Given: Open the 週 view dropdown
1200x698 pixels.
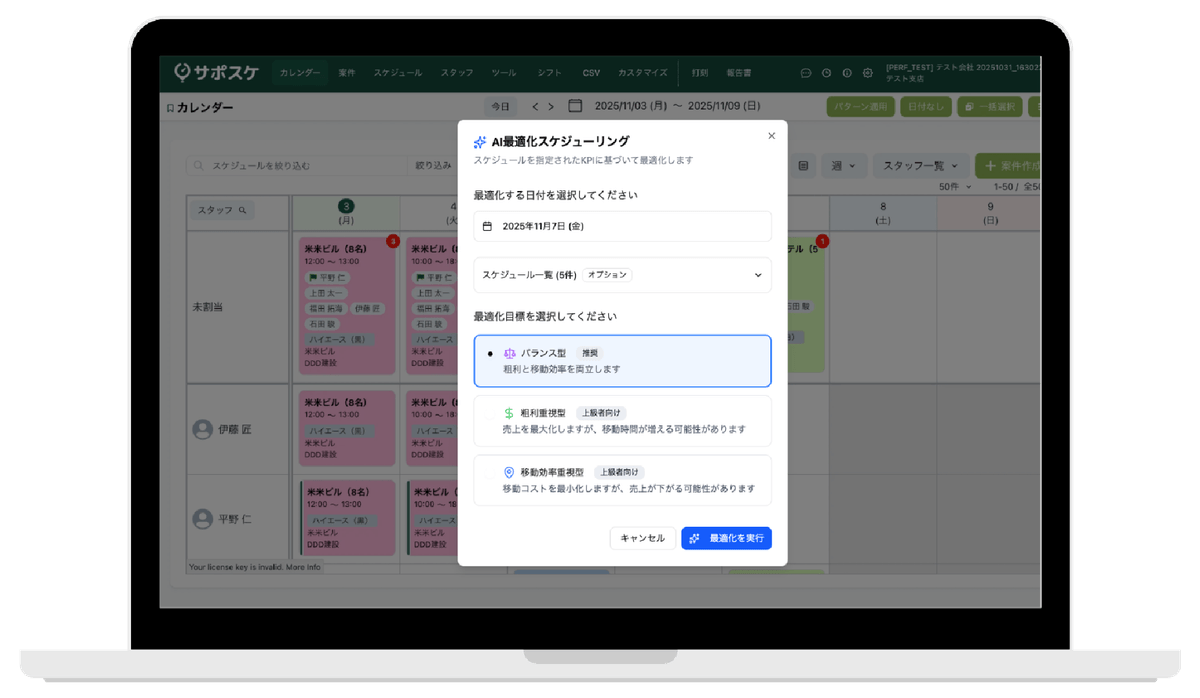Looking at the screenshot, I should tap(846, 165).
